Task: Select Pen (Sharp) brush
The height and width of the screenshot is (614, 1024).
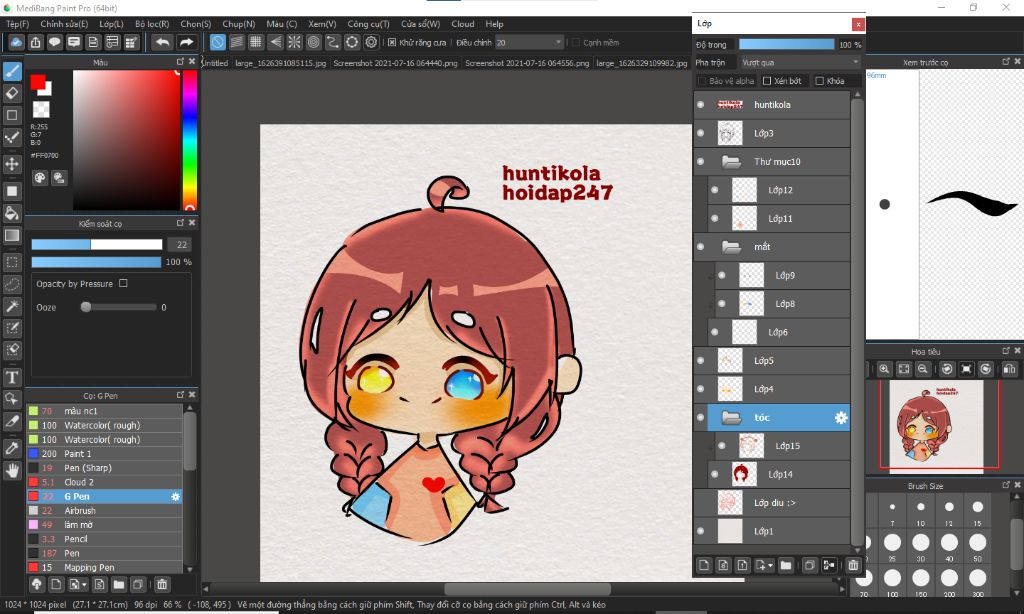Action: (104, 468)
